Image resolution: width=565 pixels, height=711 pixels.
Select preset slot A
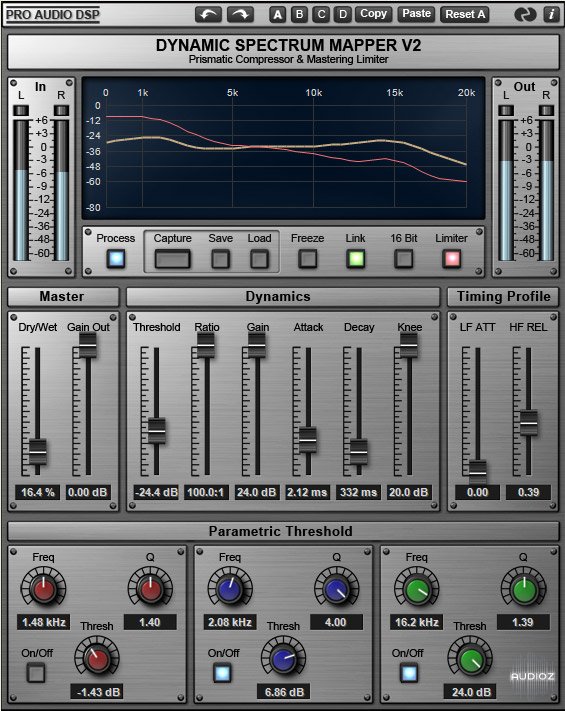click(278, 15)
